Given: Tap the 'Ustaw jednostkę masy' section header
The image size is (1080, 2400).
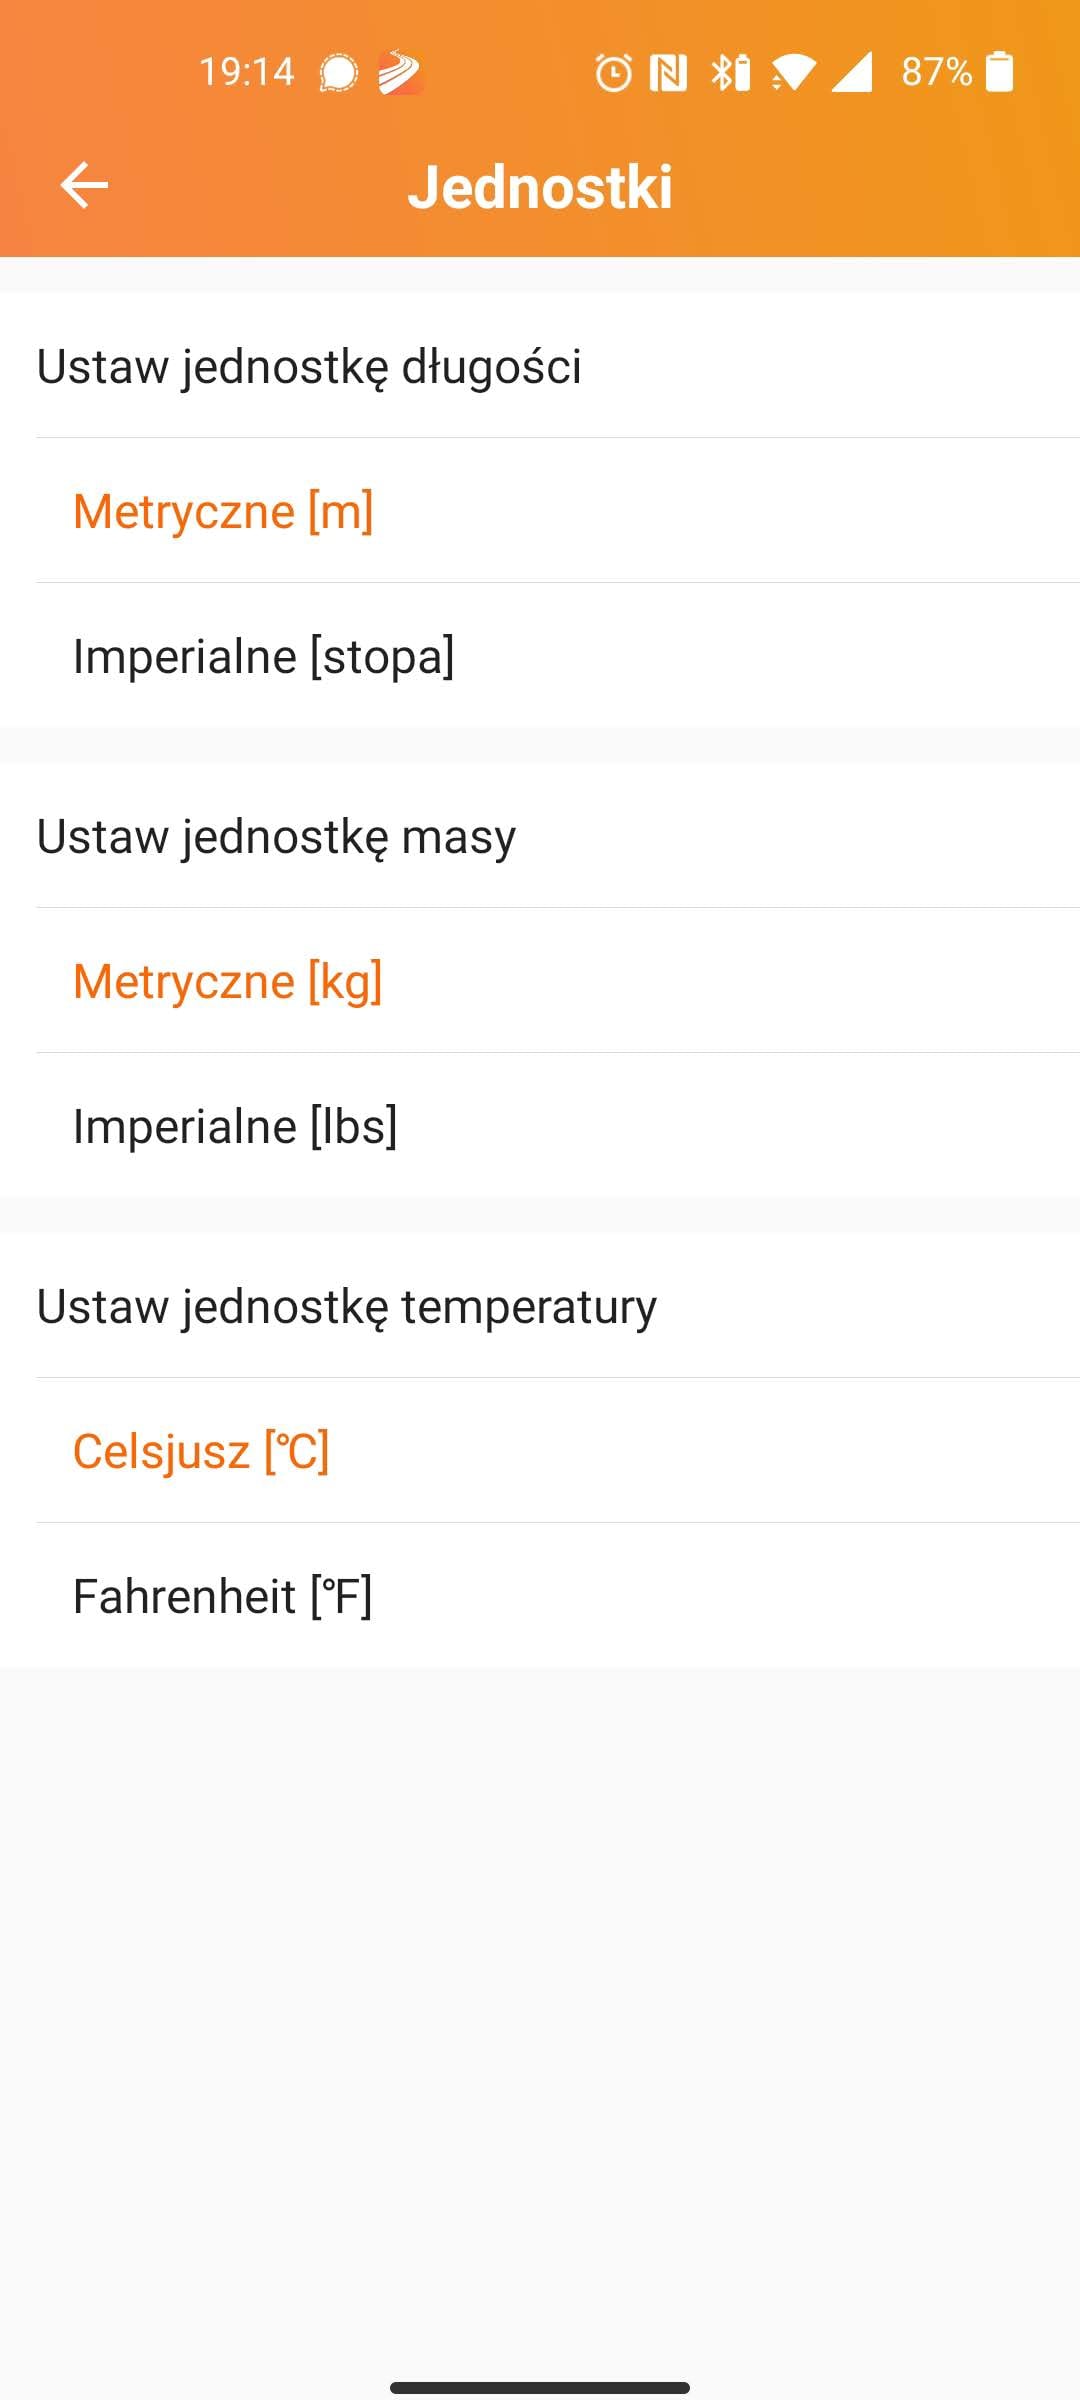Looking at the screenshot, I should point(276,836).
